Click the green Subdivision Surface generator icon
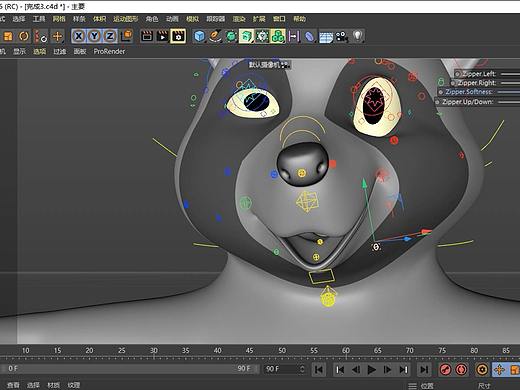The height and width of the screenshot is (390, 520). [231, 36]
